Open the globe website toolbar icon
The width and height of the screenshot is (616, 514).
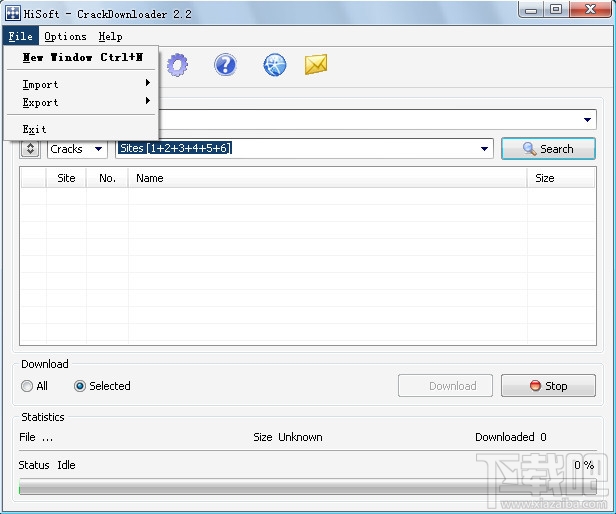[275, 65]
